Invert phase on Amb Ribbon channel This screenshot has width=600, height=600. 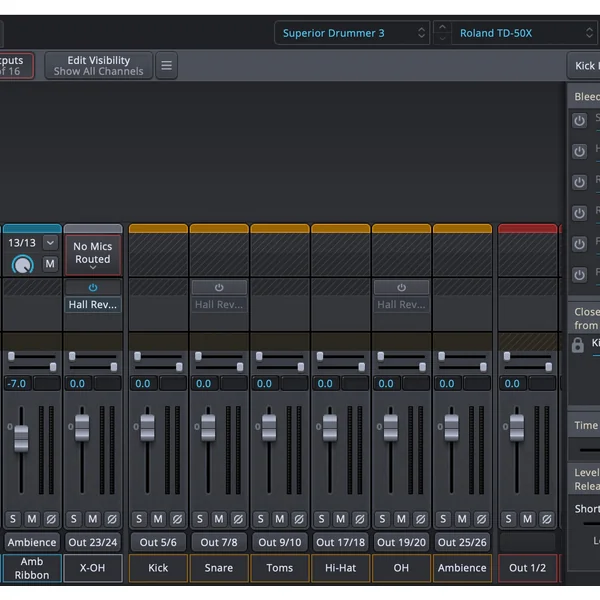51,519
